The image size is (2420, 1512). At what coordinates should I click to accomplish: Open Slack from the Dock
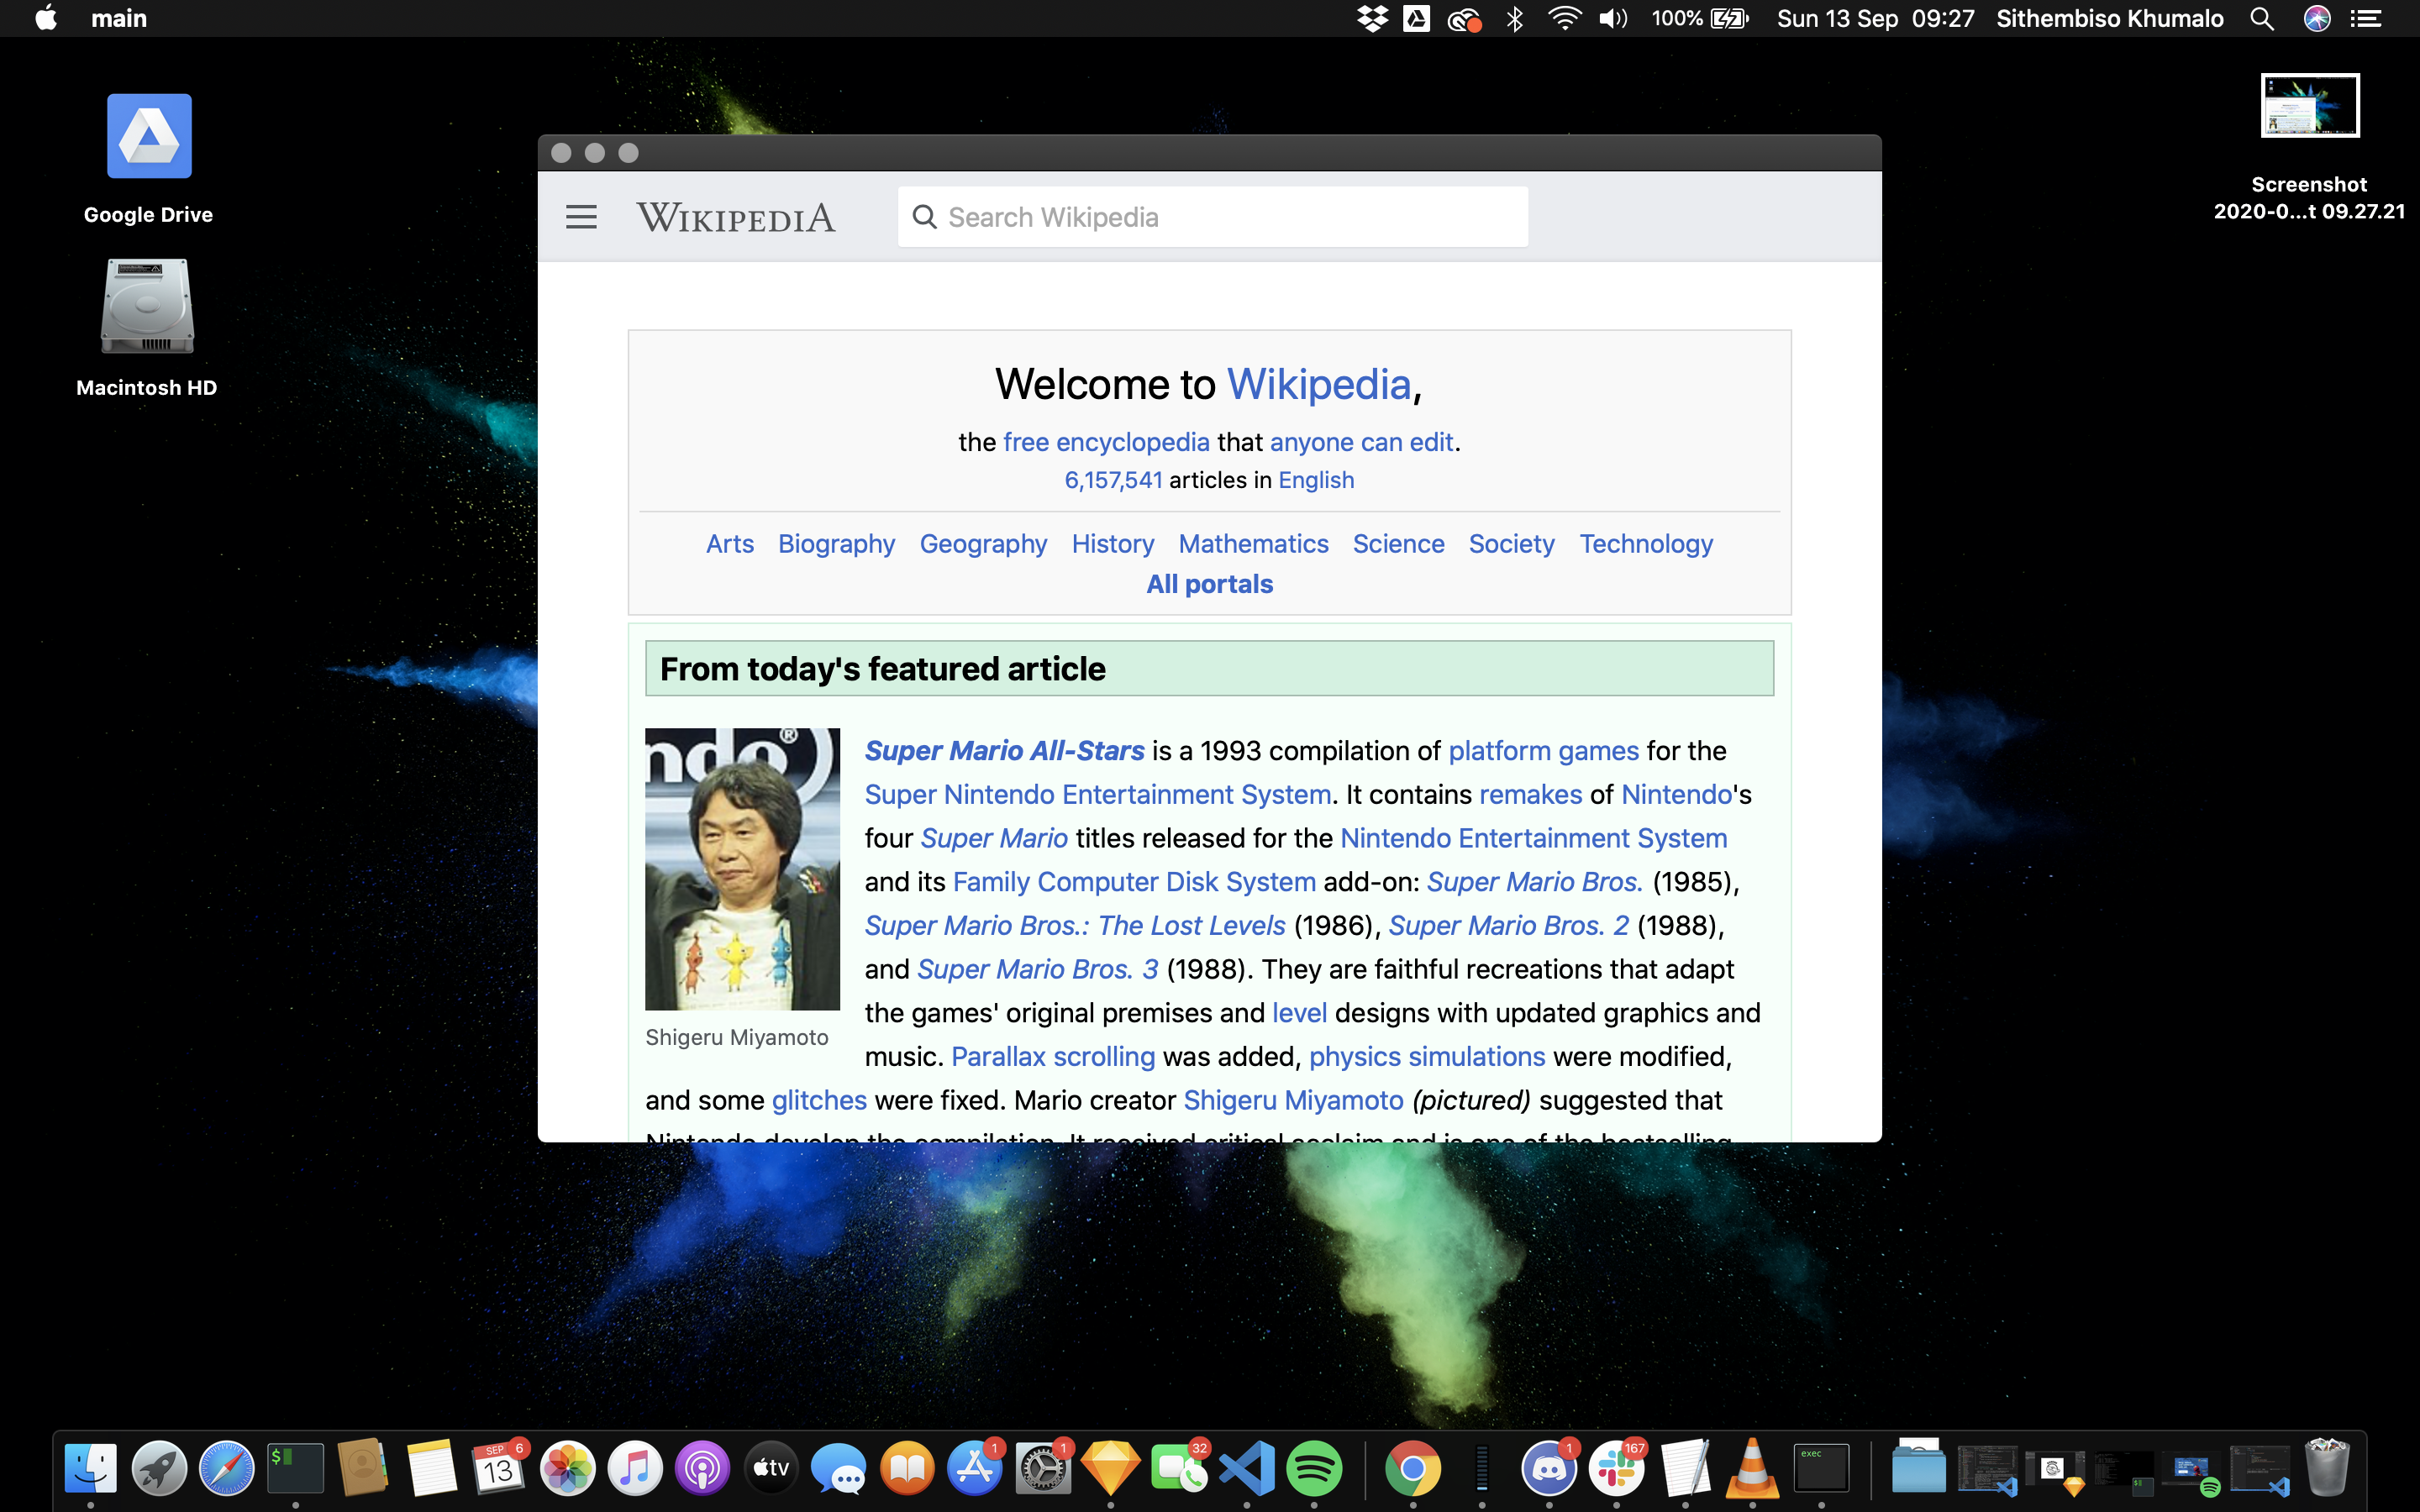coord(1617,1468)
